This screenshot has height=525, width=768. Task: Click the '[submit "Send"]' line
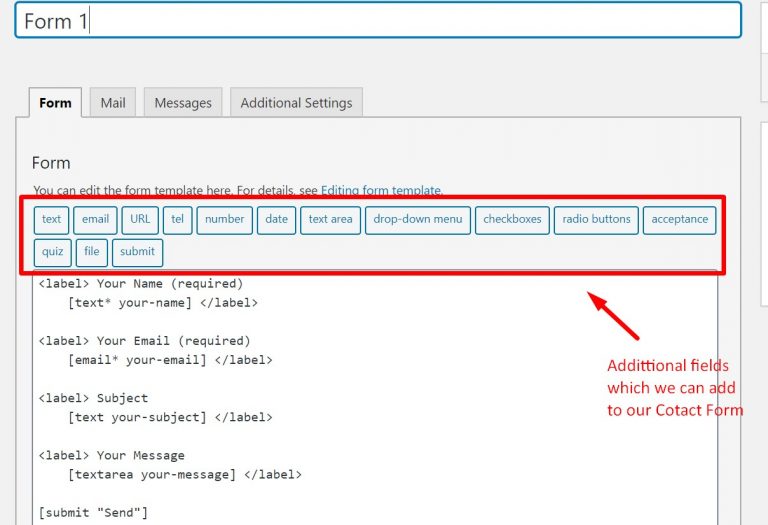click(93, 513)
